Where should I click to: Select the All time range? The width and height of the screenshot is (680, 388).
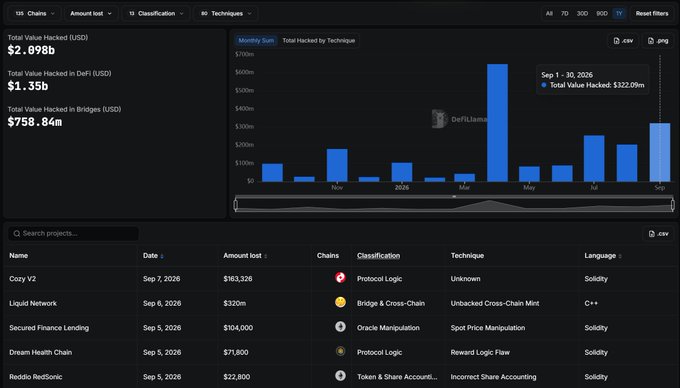549,13
